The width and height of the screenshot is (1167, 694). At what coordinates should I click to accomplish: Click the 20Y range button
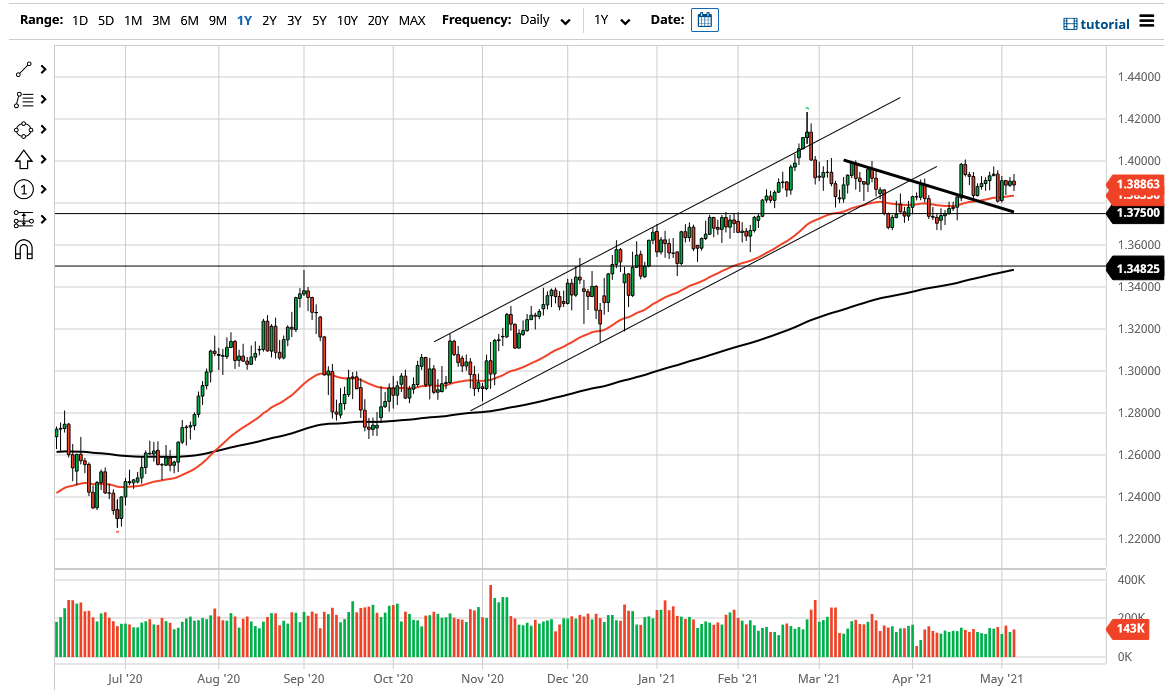(x=378, y=19)
